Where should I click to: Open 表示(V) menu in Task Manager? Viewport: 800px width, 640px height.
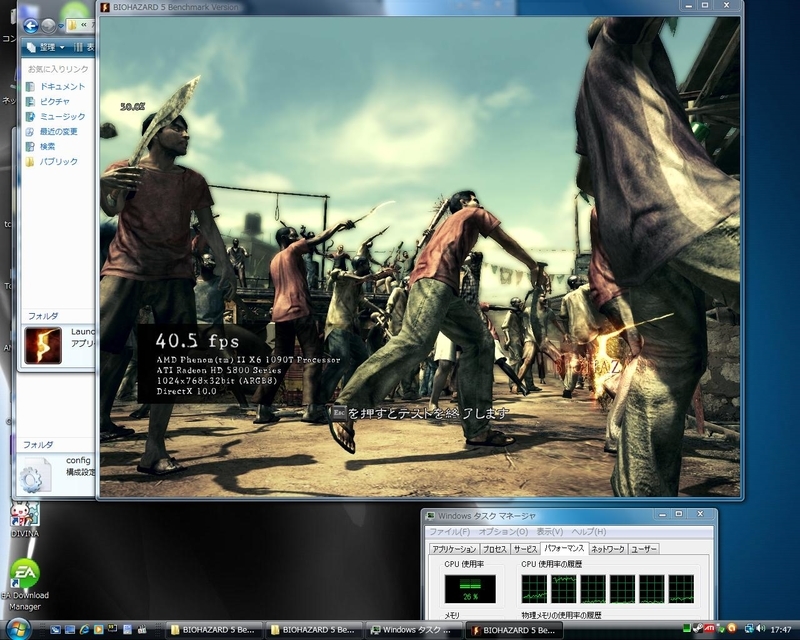click(x=549, y=532)
